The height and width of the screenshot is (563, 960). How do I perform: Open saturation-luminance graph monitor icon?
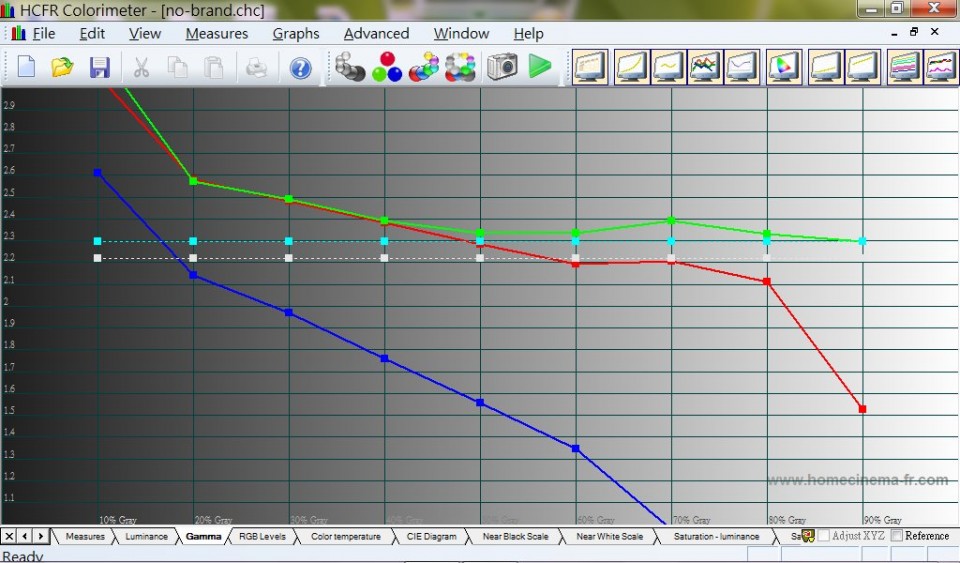pyautogui.click(x=905, y=66)
